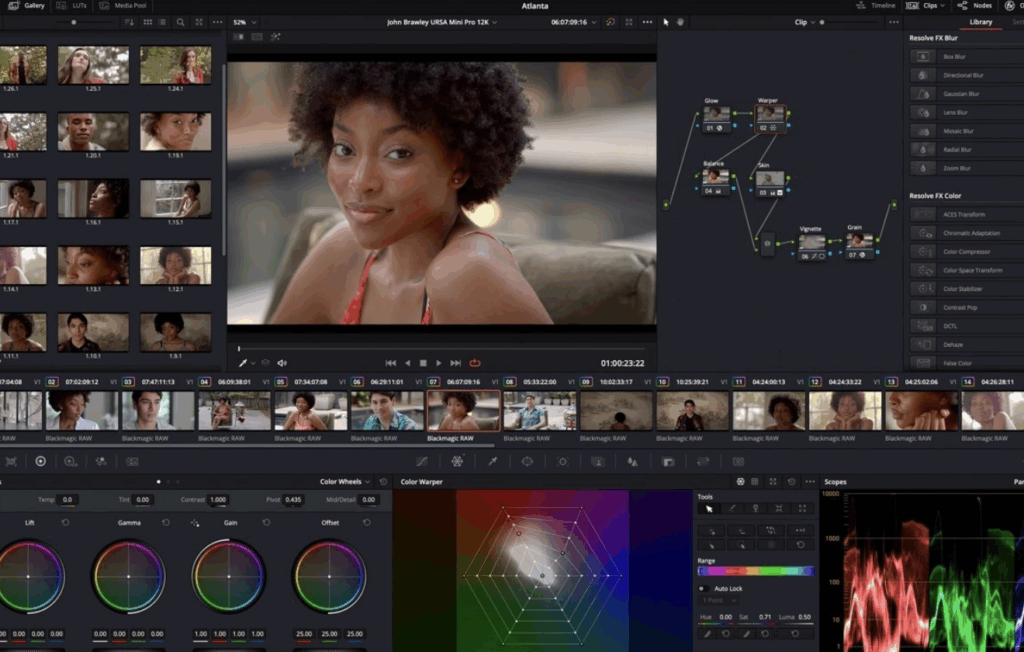Screen dimensions: 1024x652
Task: Click the image wipe icon above viewer
Action: coord(238,37)
